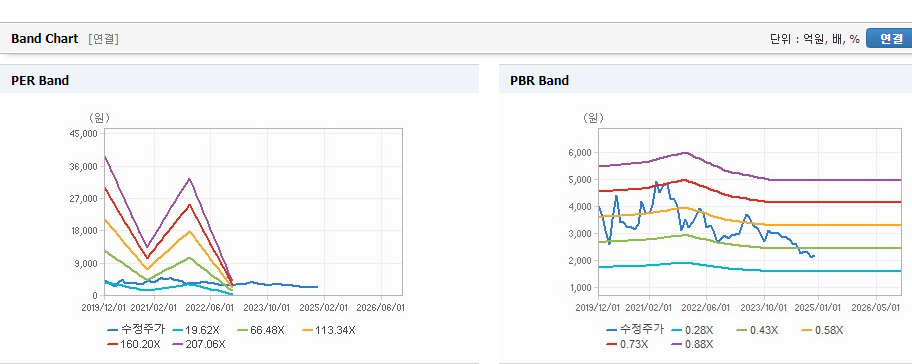This screenshot has width=912, height=364.
Task: Click the (원) unit label above PBR chart
Action: click(593, 117)
